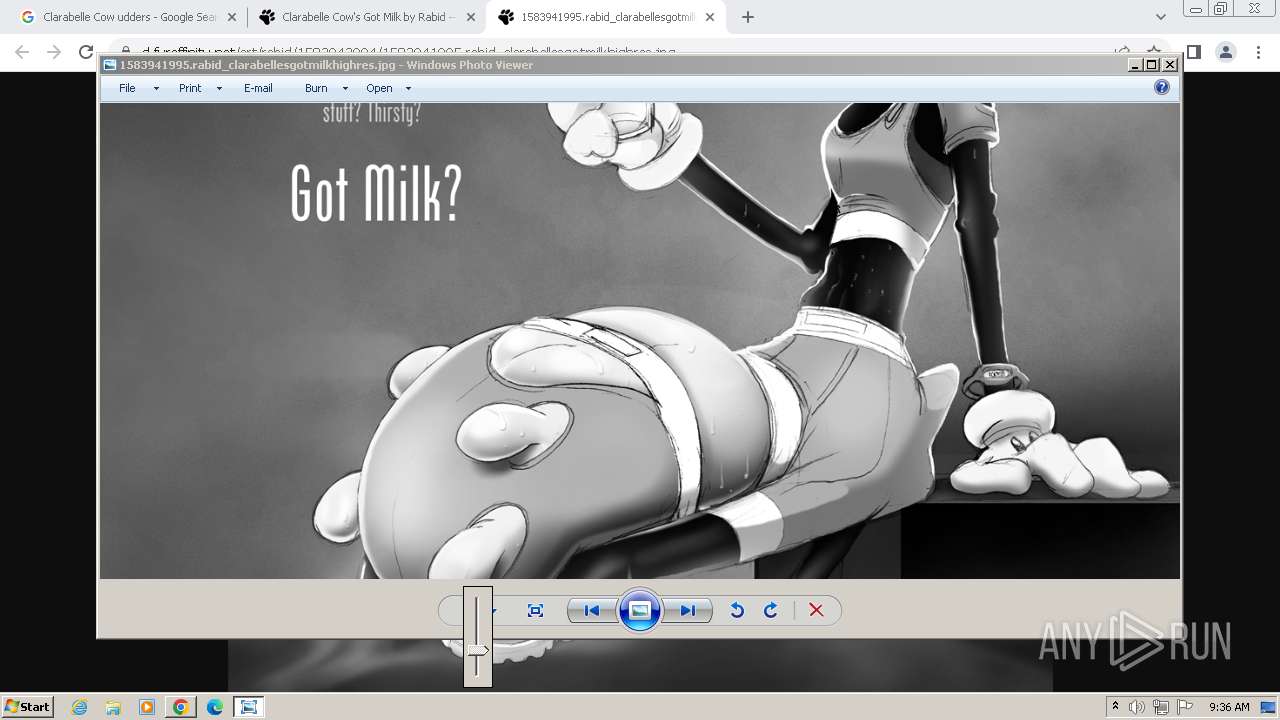Screen dimensions: 1280x720
Task: Close the Got Milk by Rabid tab
Action: coord(471,17)
